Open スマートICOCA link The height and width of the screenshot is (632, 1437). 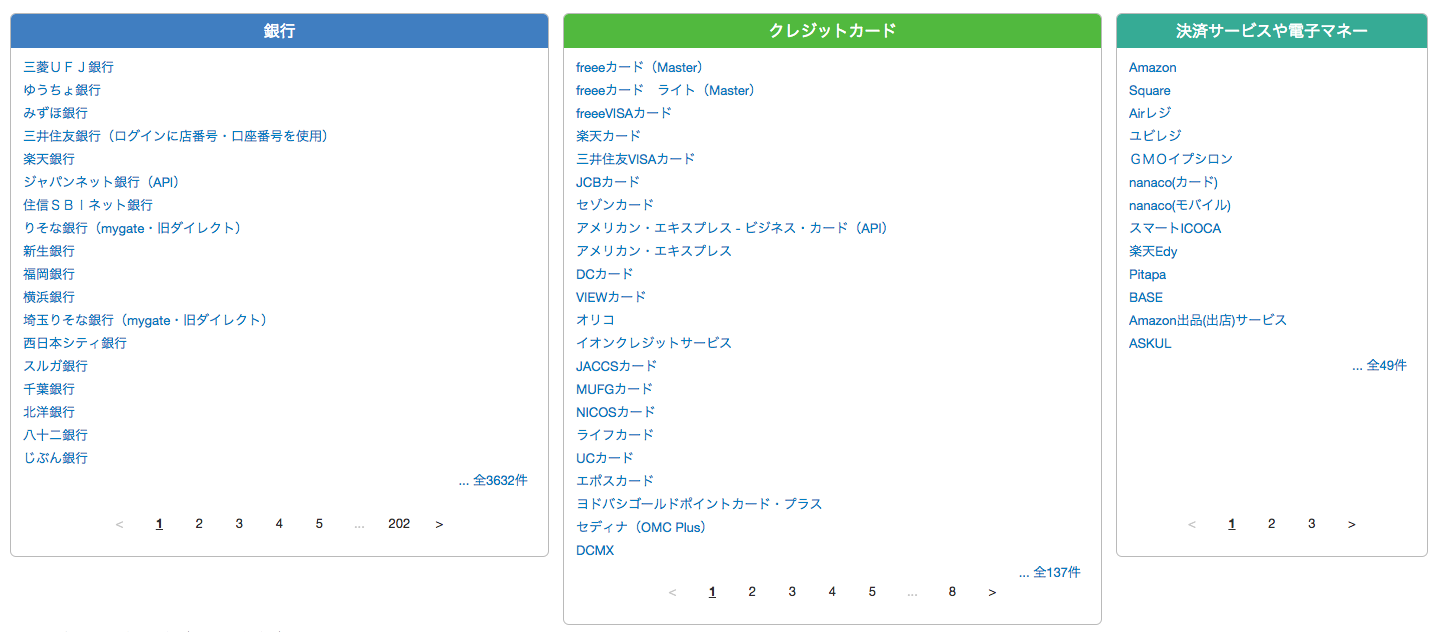(x=1175, y=228)
